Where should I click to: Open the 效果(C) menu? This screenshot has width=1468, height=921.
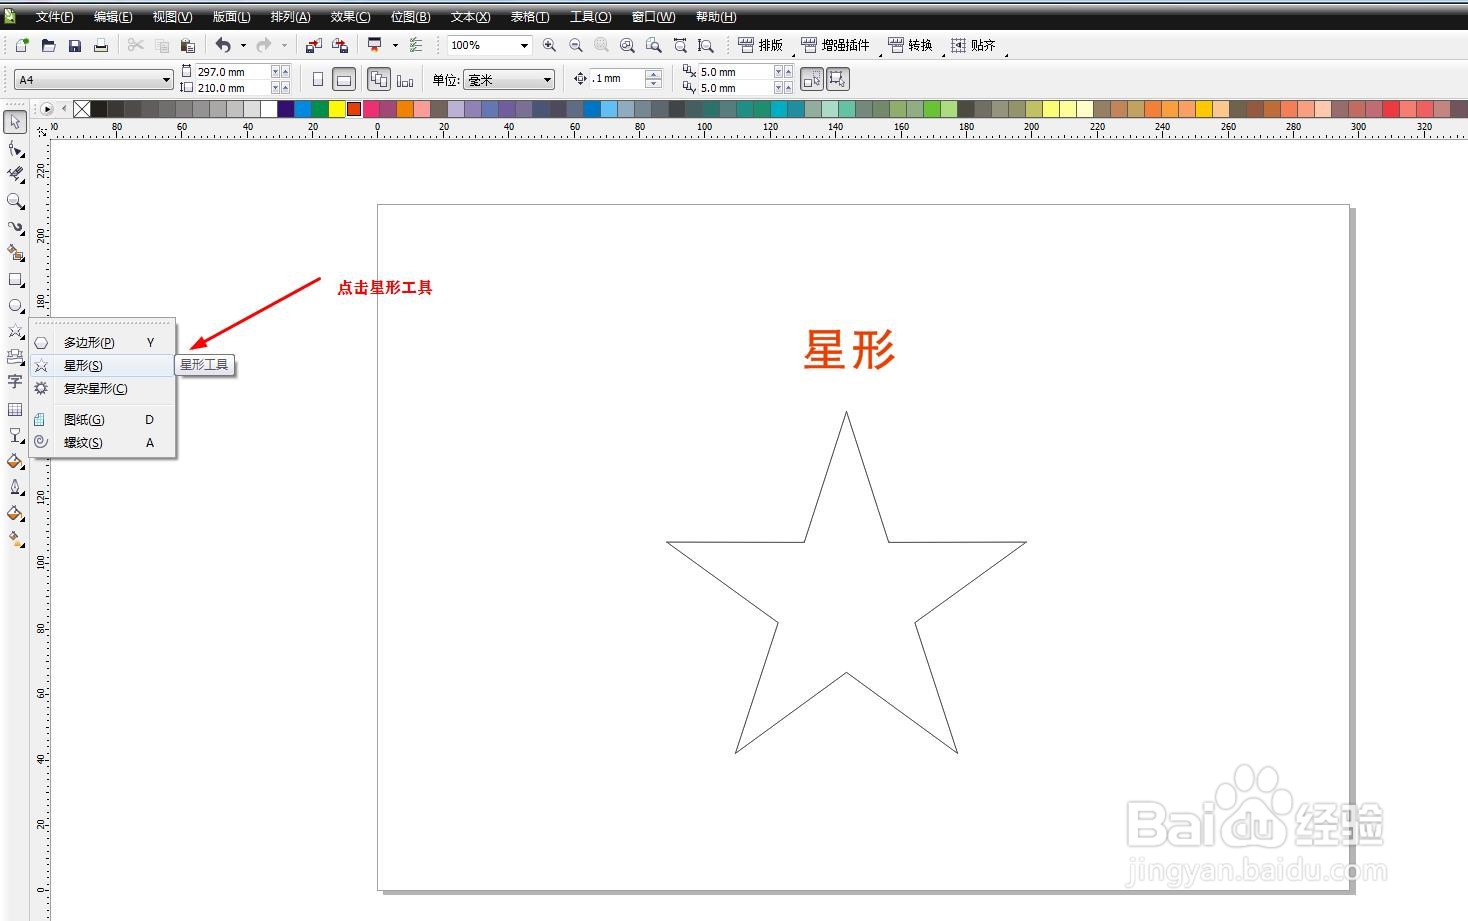click(x=350, y=17)
